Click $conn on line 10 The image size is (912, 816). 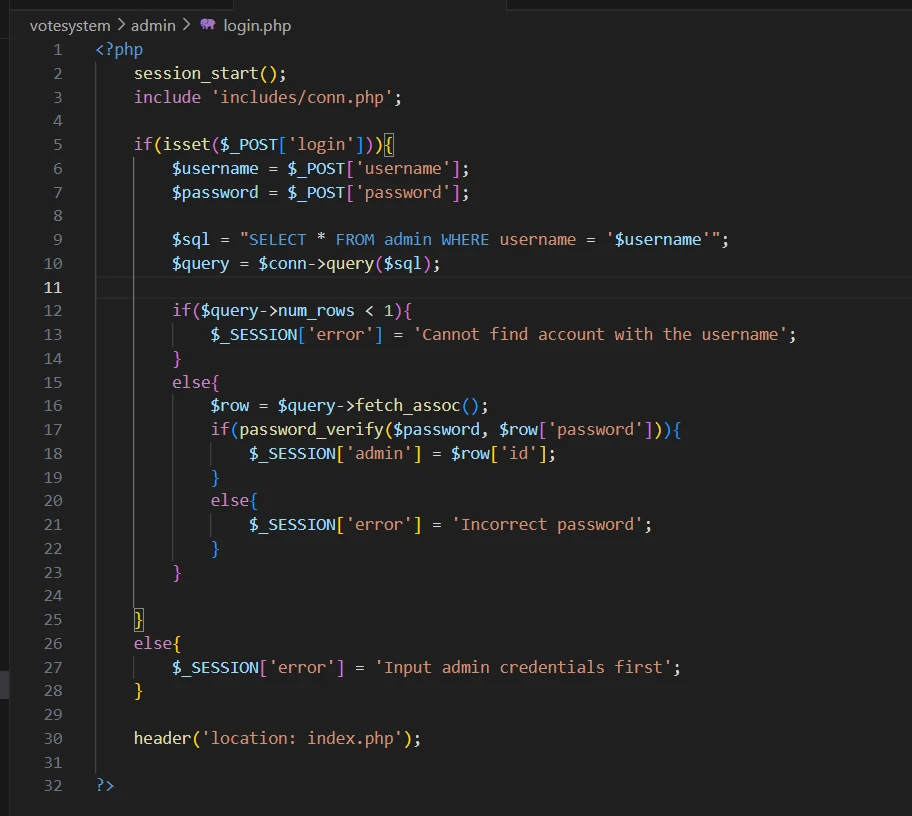click(282, 263)
